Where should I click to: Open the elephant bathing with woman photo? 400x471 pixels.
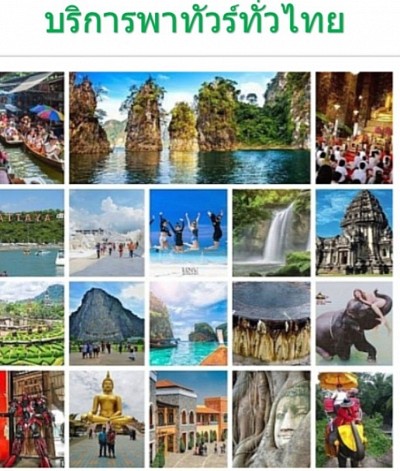pyautogui.click(x=354, y=323)
